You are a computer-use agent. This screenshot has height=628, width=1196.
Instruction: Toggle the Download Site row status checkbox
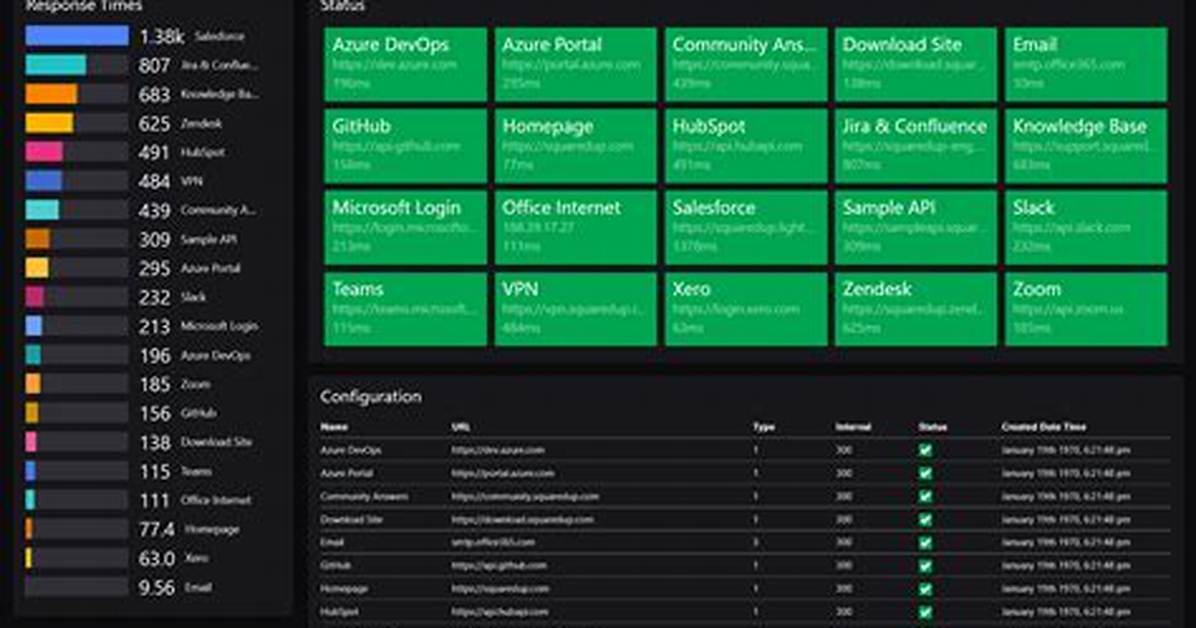(925, 520)
